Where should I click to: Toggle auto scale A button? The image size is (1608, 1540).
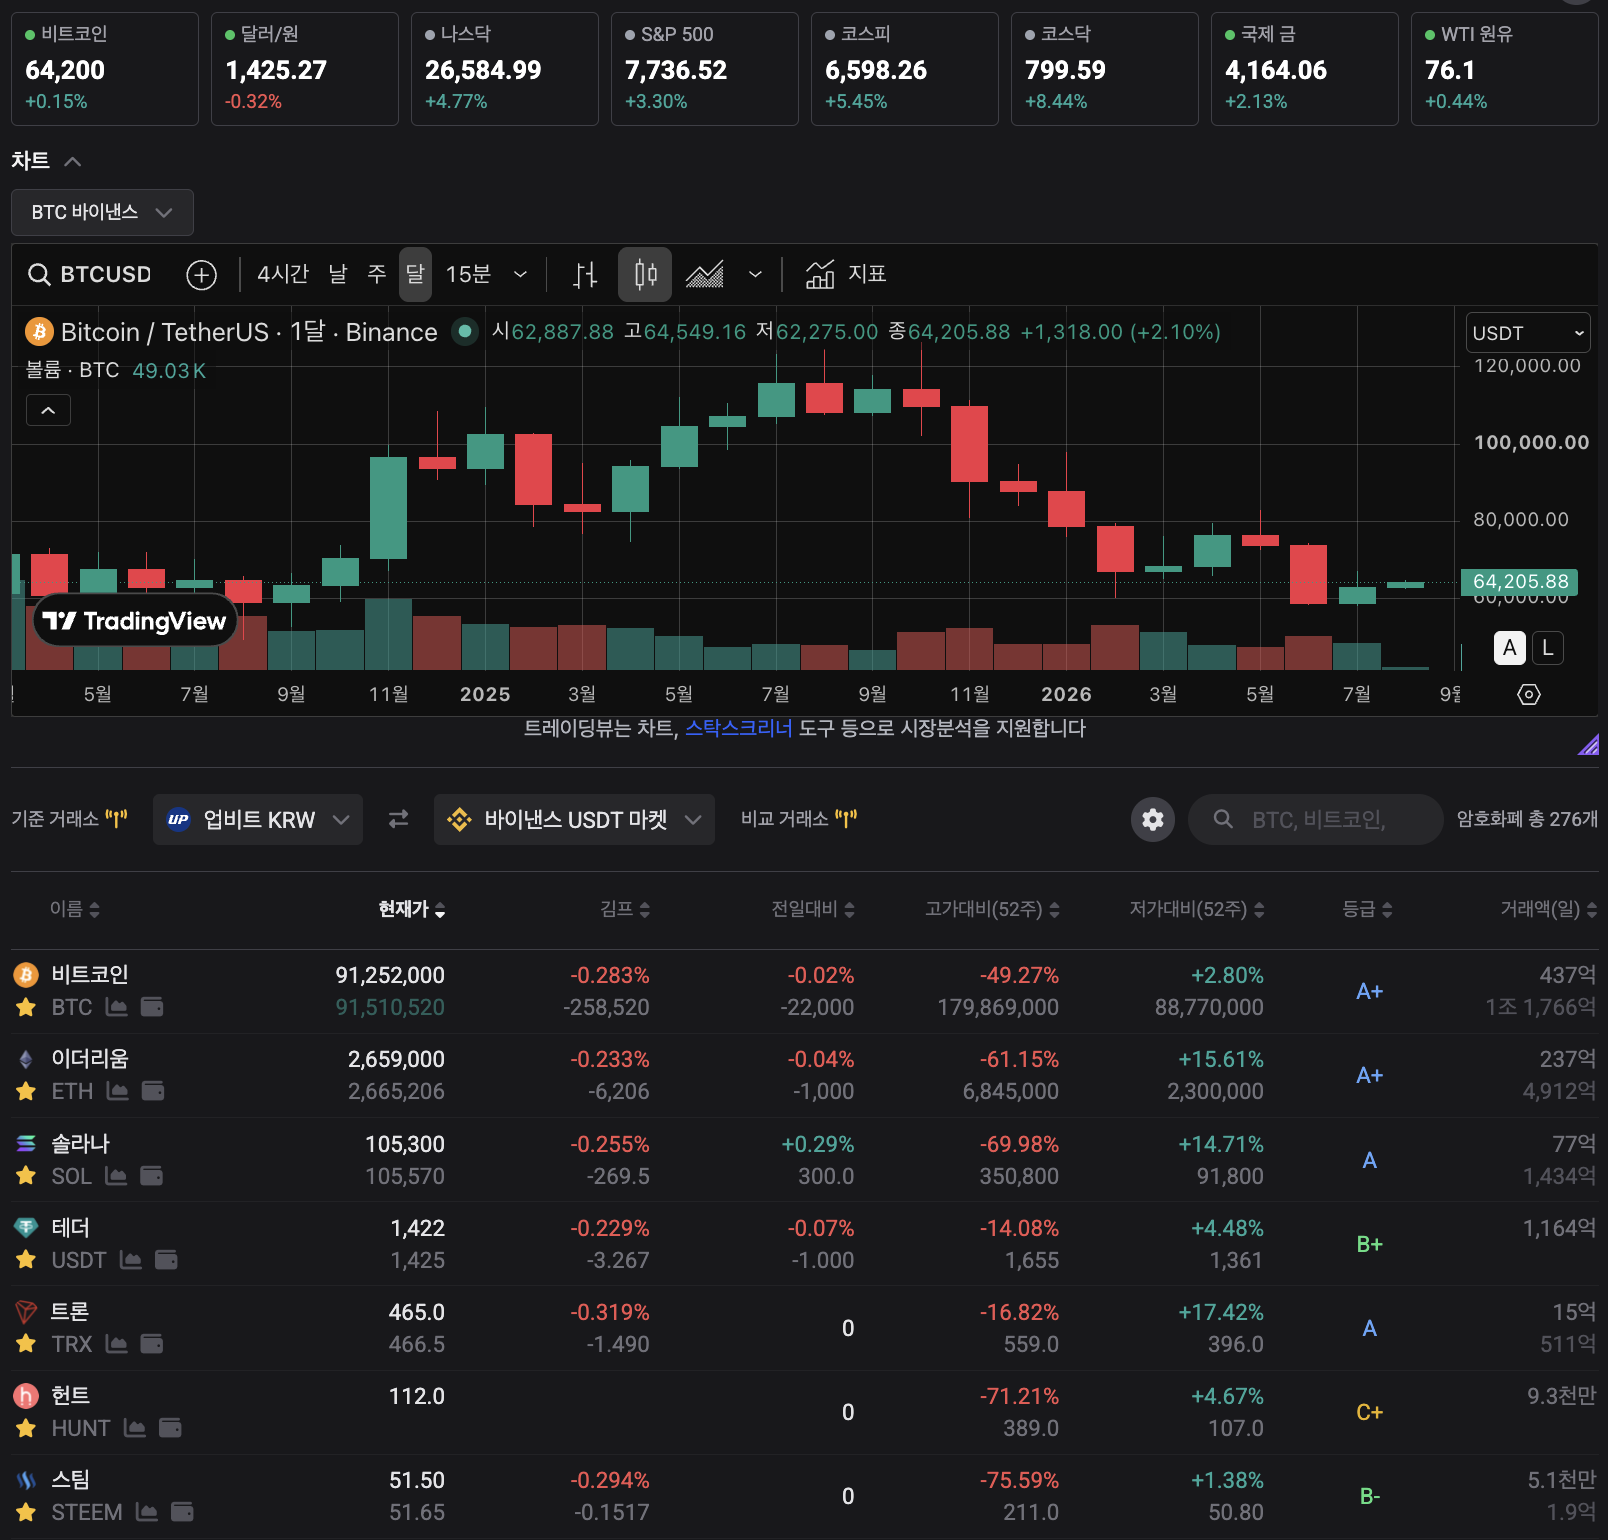click(1510, 648)
